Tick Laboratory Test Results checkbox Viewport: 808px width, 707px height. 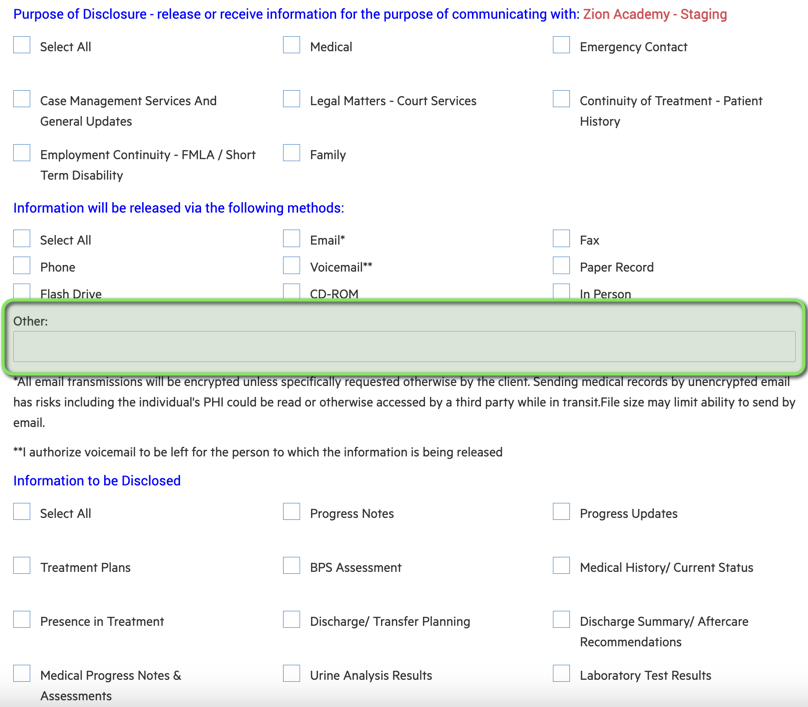[x=561, y=674]
